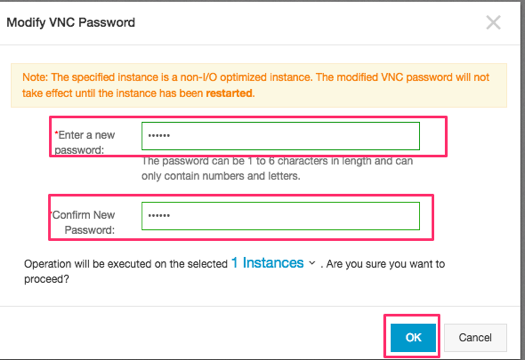Open the 1 Instances link
Screen dimensions: 525x360
coord(268,263)
